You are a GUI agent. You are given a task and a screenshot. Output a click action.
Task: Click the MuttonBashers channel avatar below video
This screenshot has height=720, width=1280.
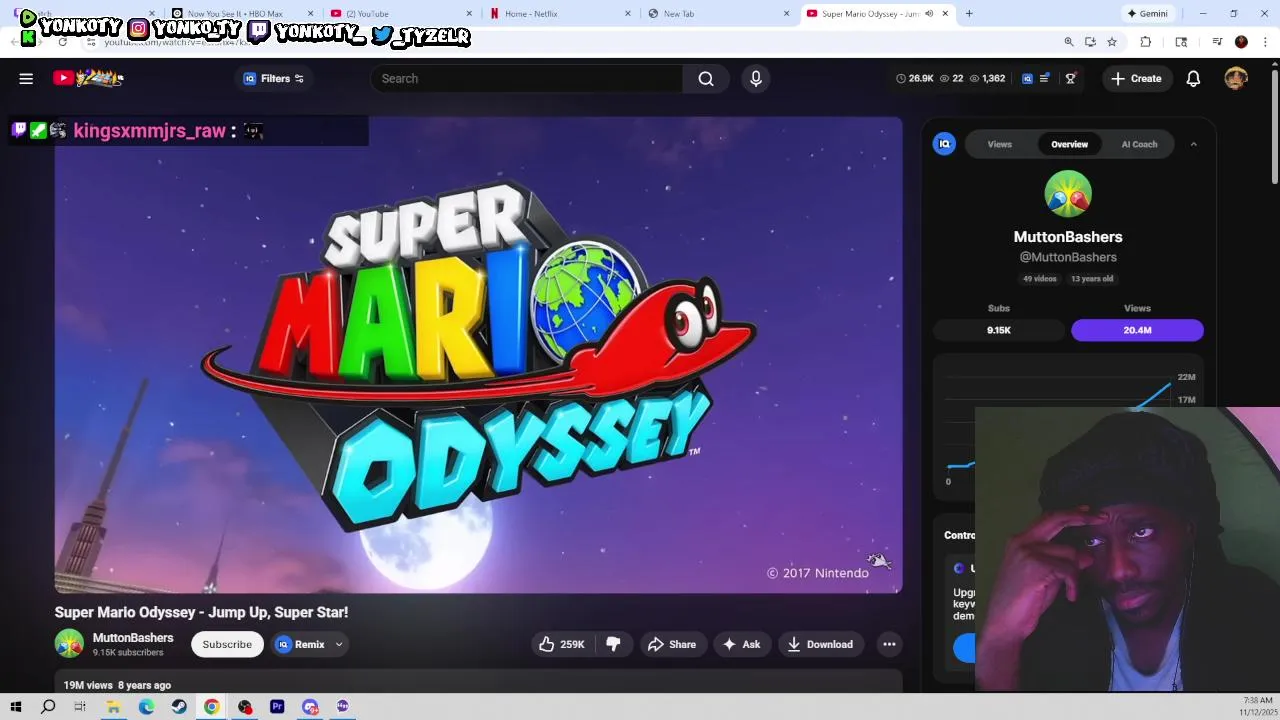tap(69, 644)
